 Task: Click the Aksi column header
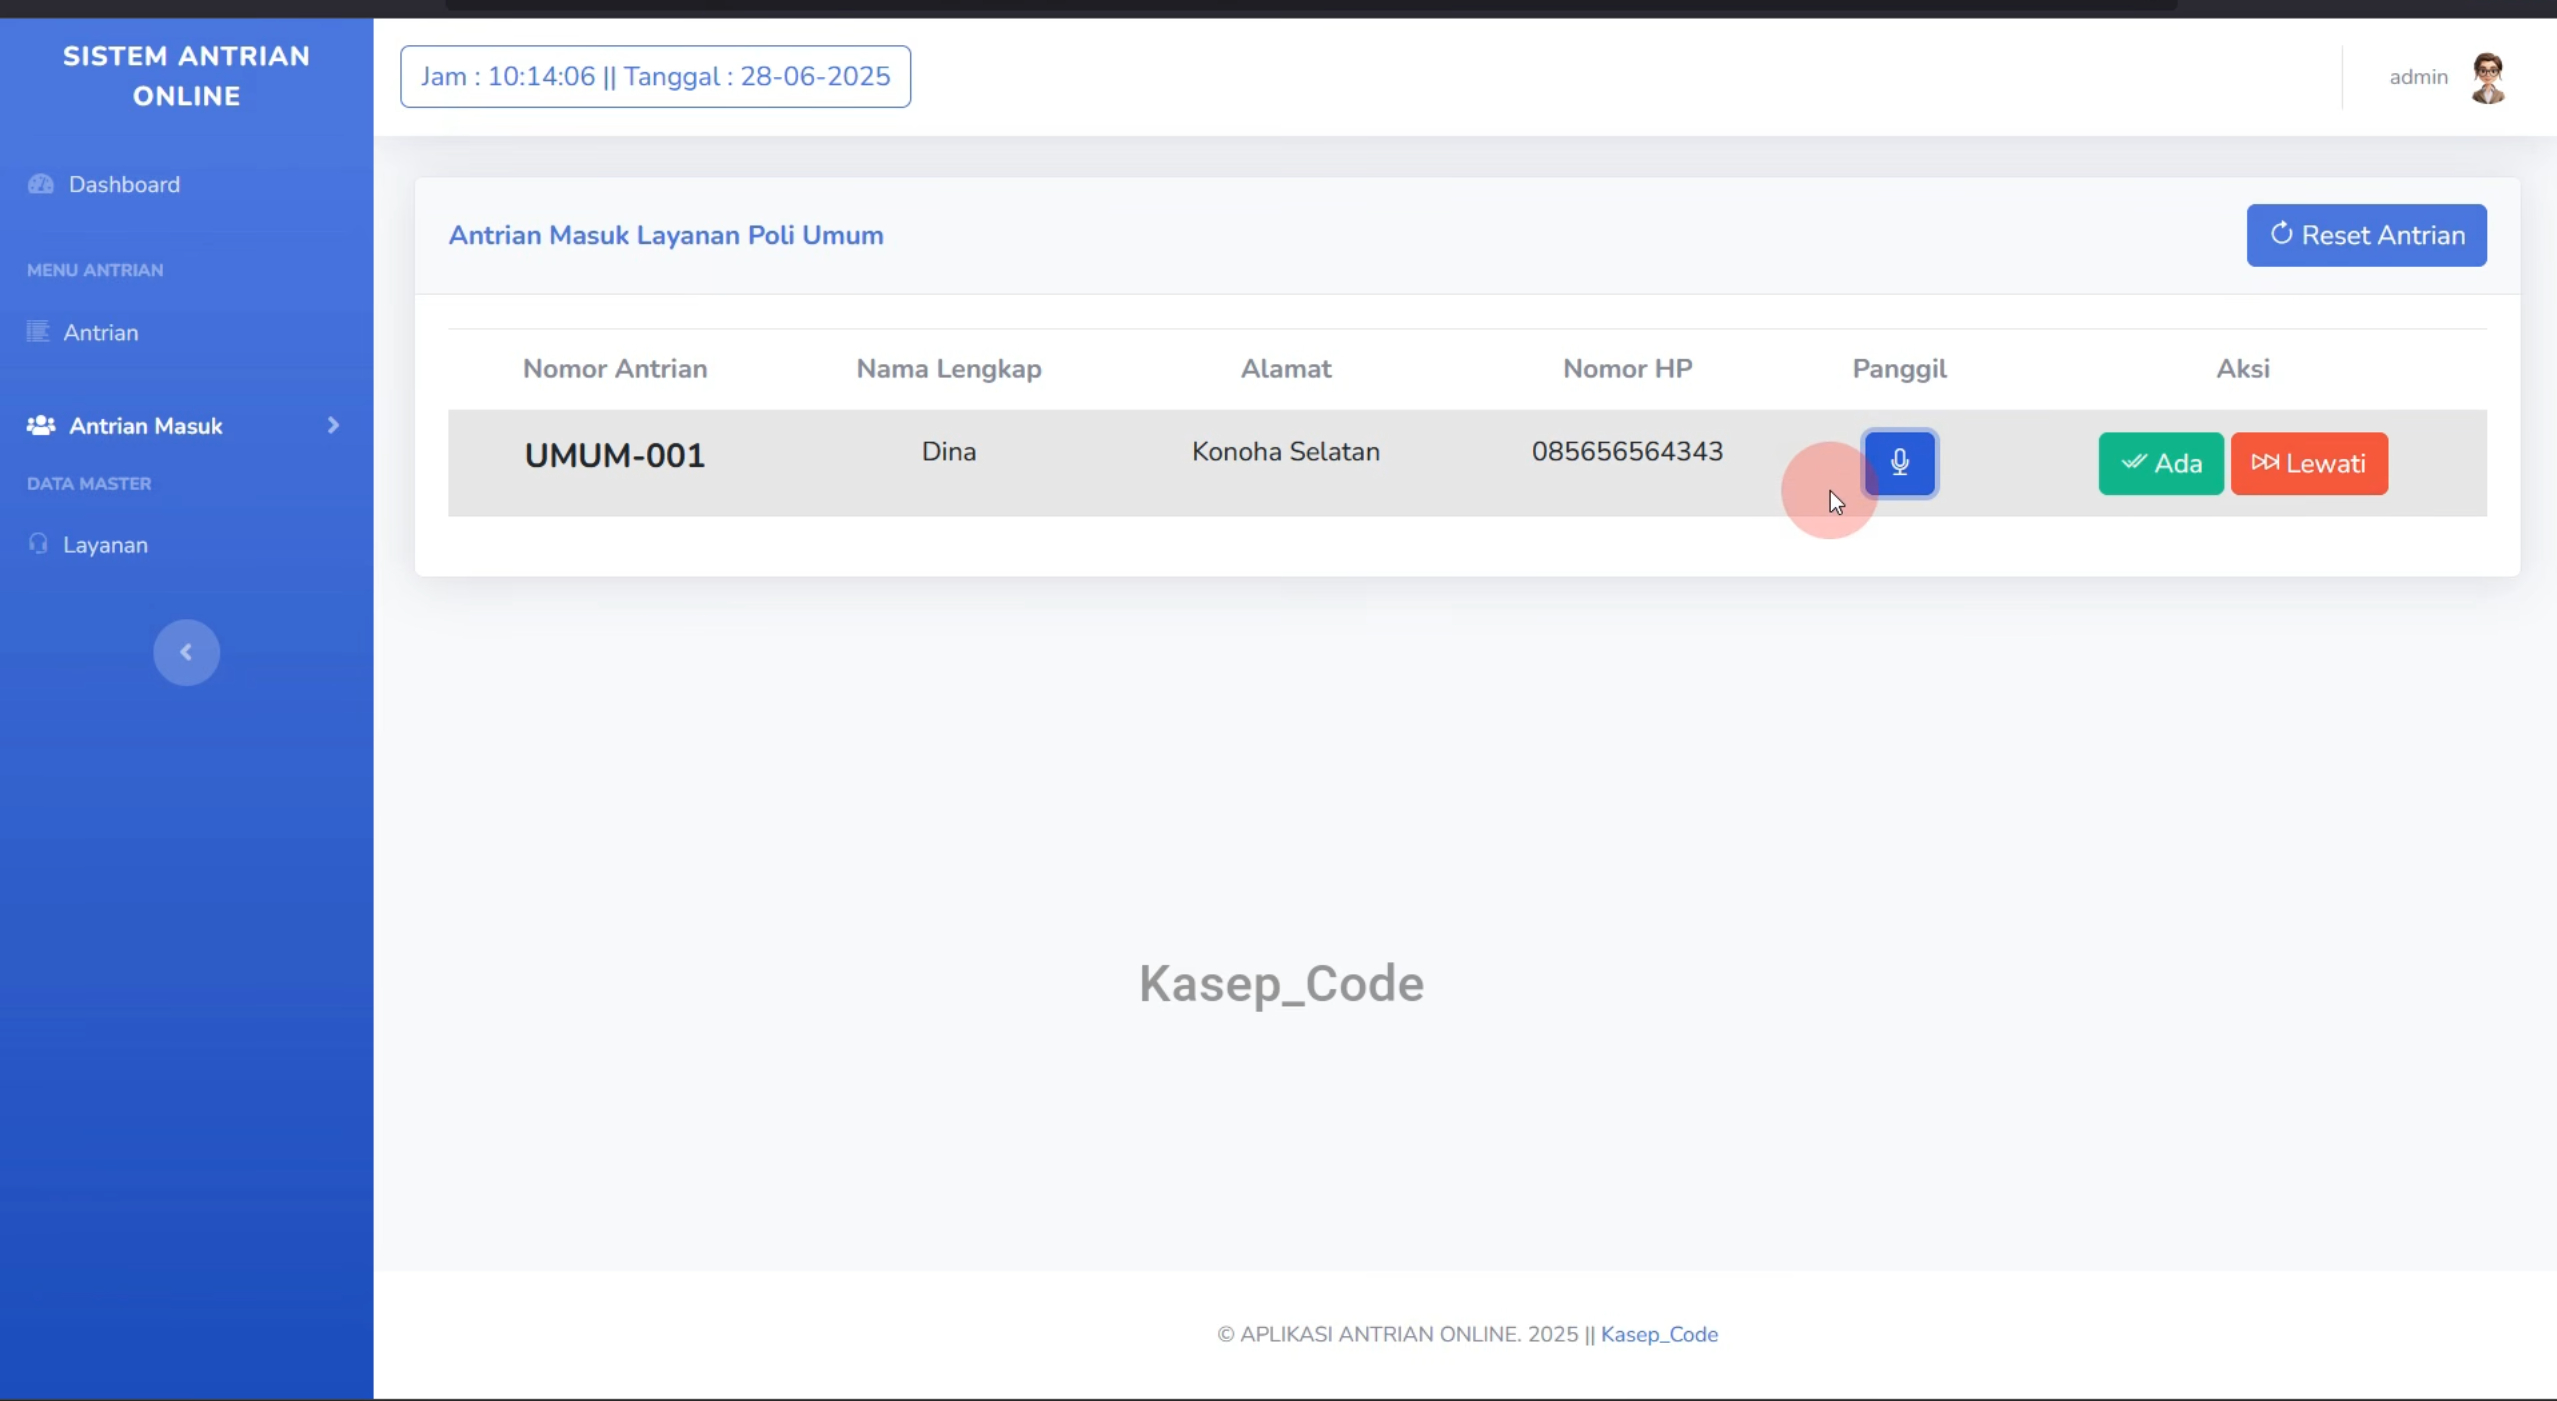coord(2242,369)
